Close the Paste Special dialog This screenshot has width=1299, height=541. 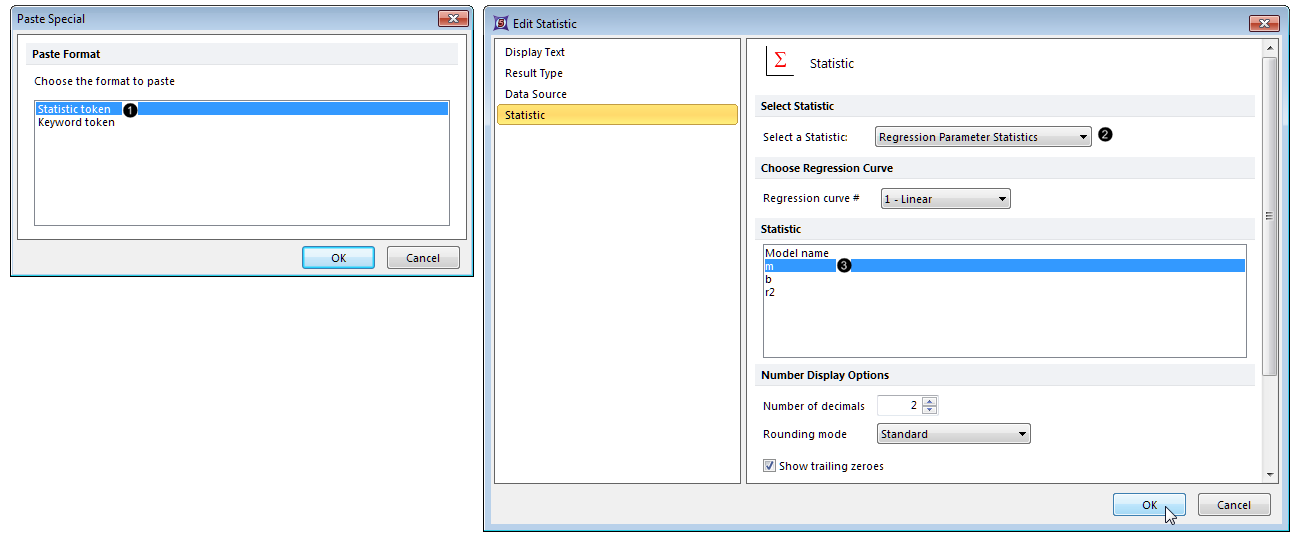coord(453,19)
